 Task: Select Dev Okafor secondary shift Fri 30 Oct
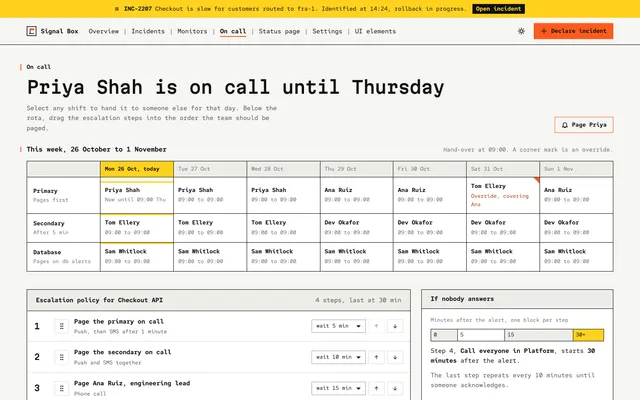[x=430, y=228]
